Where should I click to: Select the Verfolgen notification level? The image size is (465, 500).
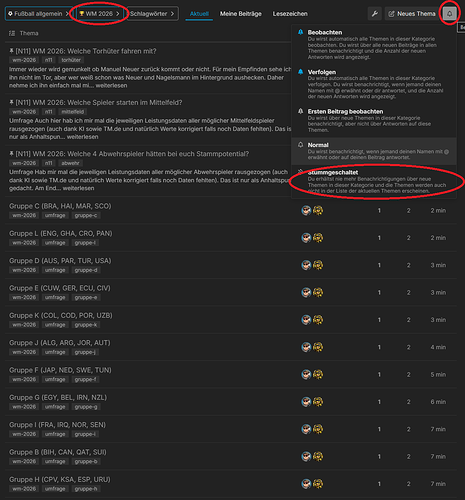[374, 84]
